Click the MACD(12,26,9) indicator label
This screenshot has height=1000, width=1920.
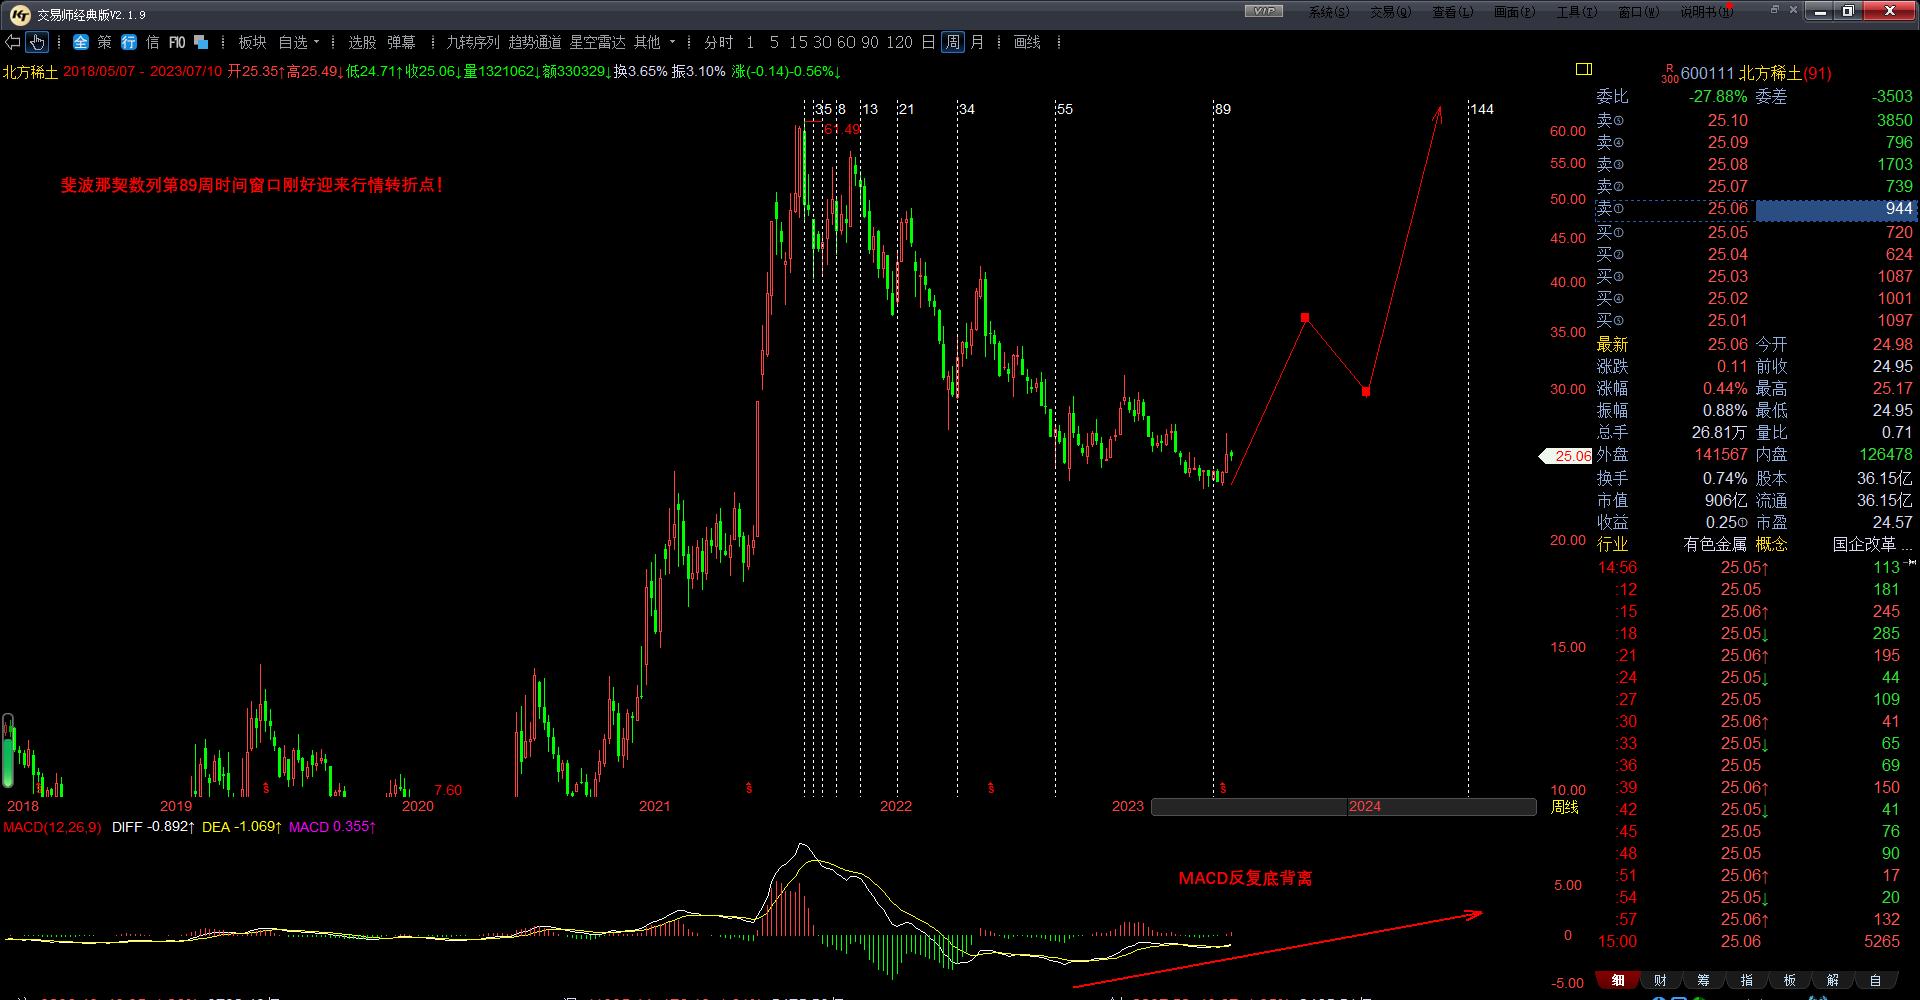point(52,827)
